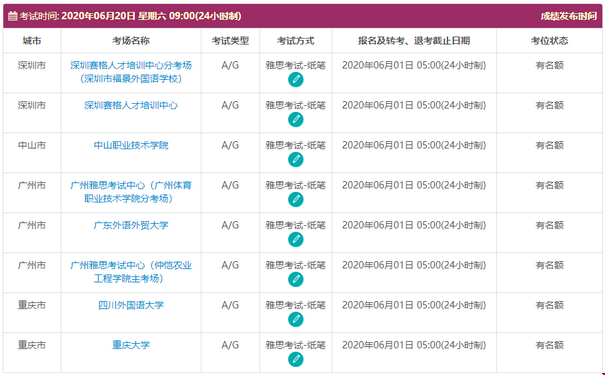The width and height of the screenshot is (605, 375).
Task: Open the 广东外语外贸大学 venue link
Action: [x=131, y=225]
